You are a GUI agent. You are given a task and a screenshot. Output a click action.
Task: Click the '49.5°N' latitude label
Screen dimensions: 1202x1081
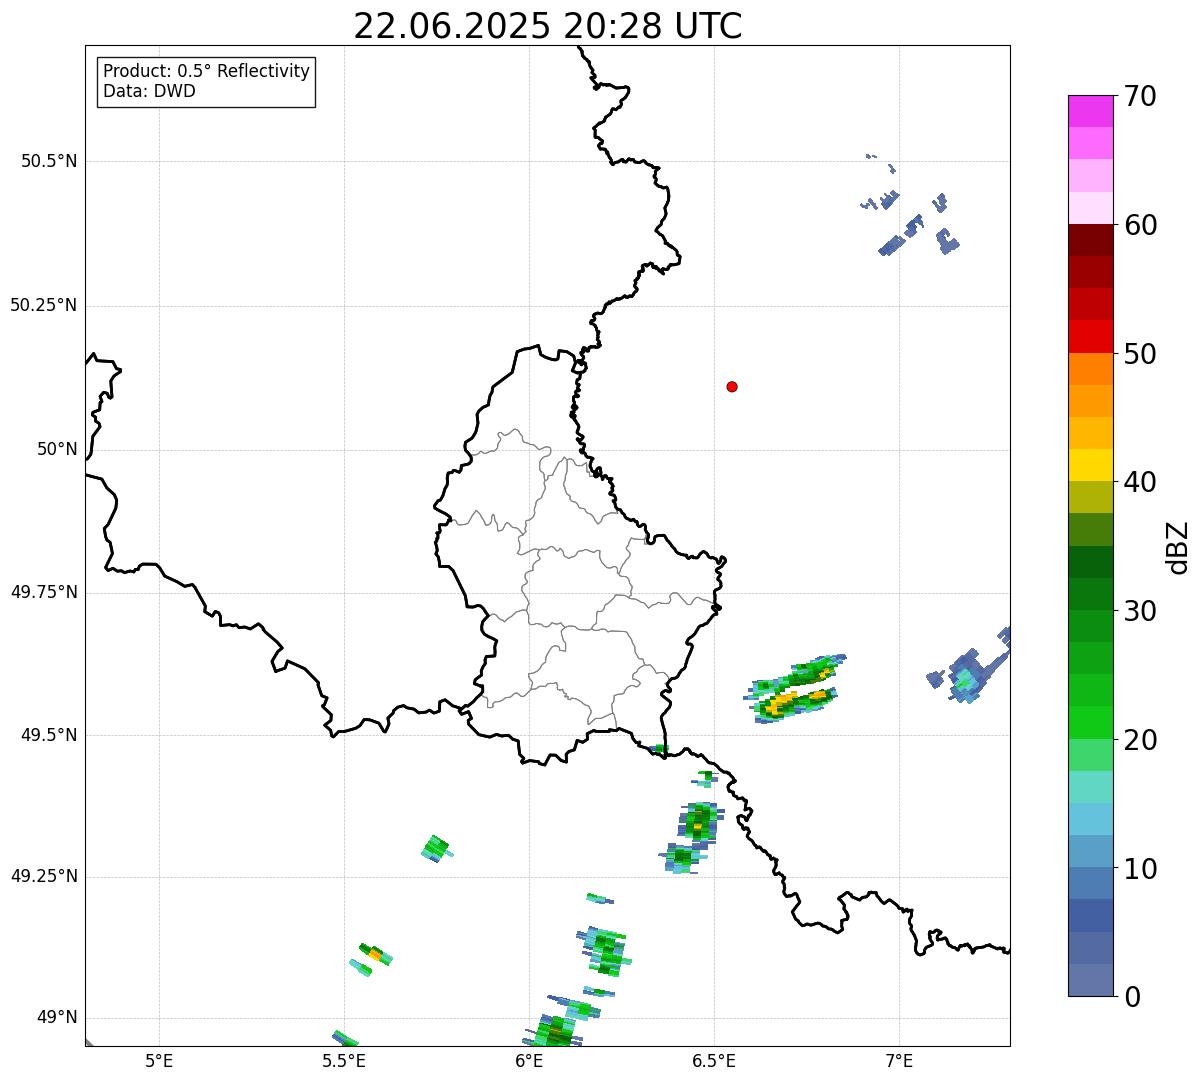click(49, 735)
